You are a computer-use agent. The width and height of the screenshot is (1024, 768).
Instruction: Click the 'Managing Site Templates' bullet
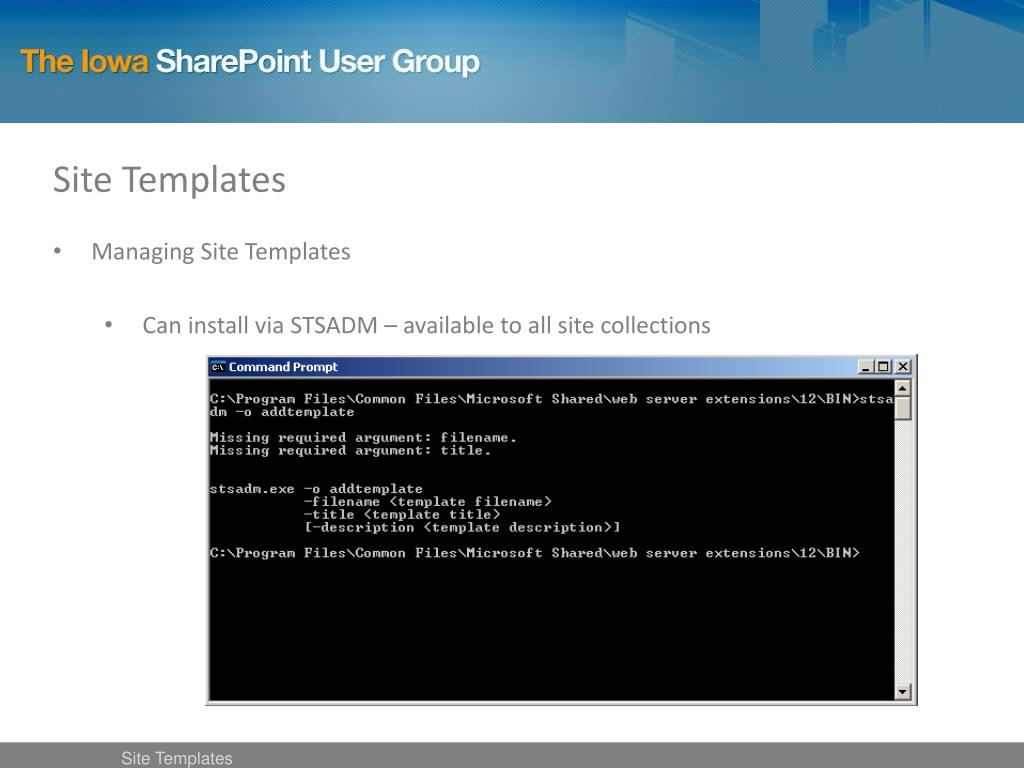click(221, 252)
